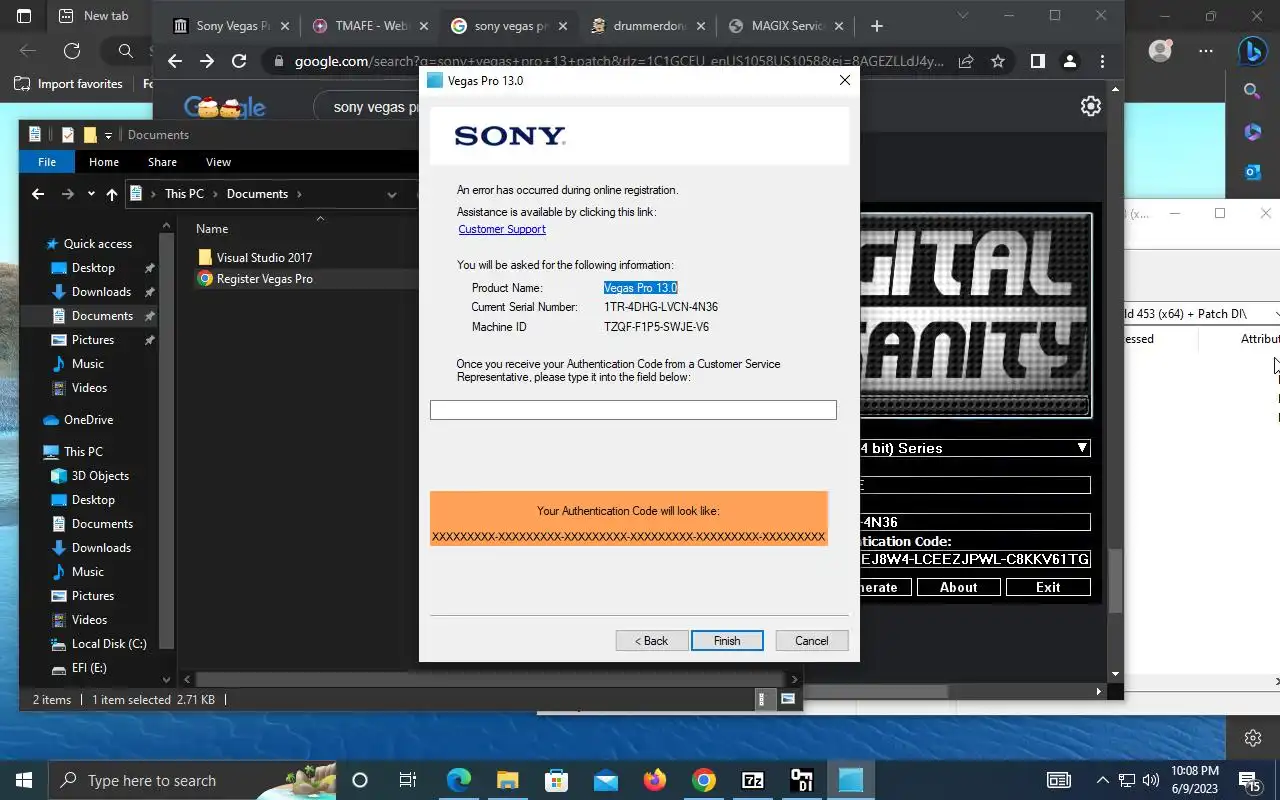The height and width of the screenshot is (800, 1280).
Task: Click the Authentication Code input field
Action: (633, 410)
